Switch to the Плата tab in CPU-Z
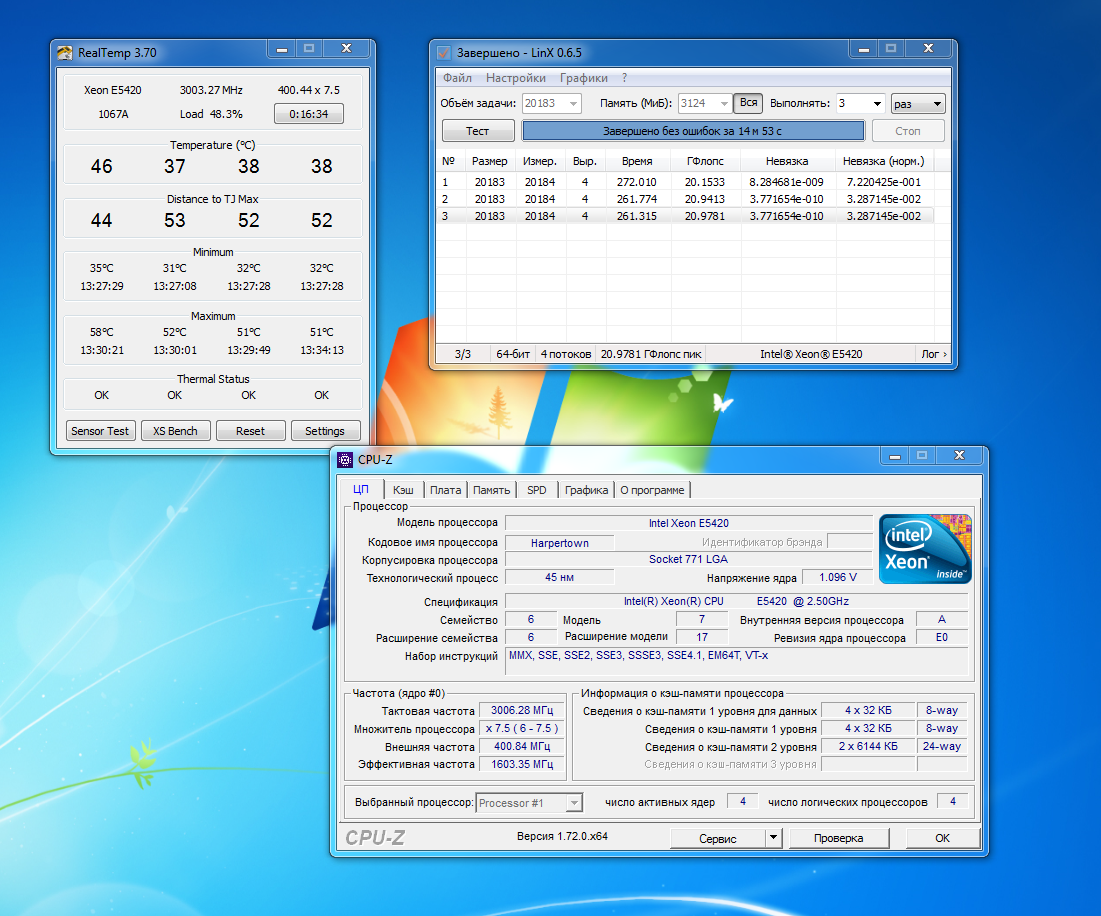This screenshot has width=1101, height=916. coord(445,490)
